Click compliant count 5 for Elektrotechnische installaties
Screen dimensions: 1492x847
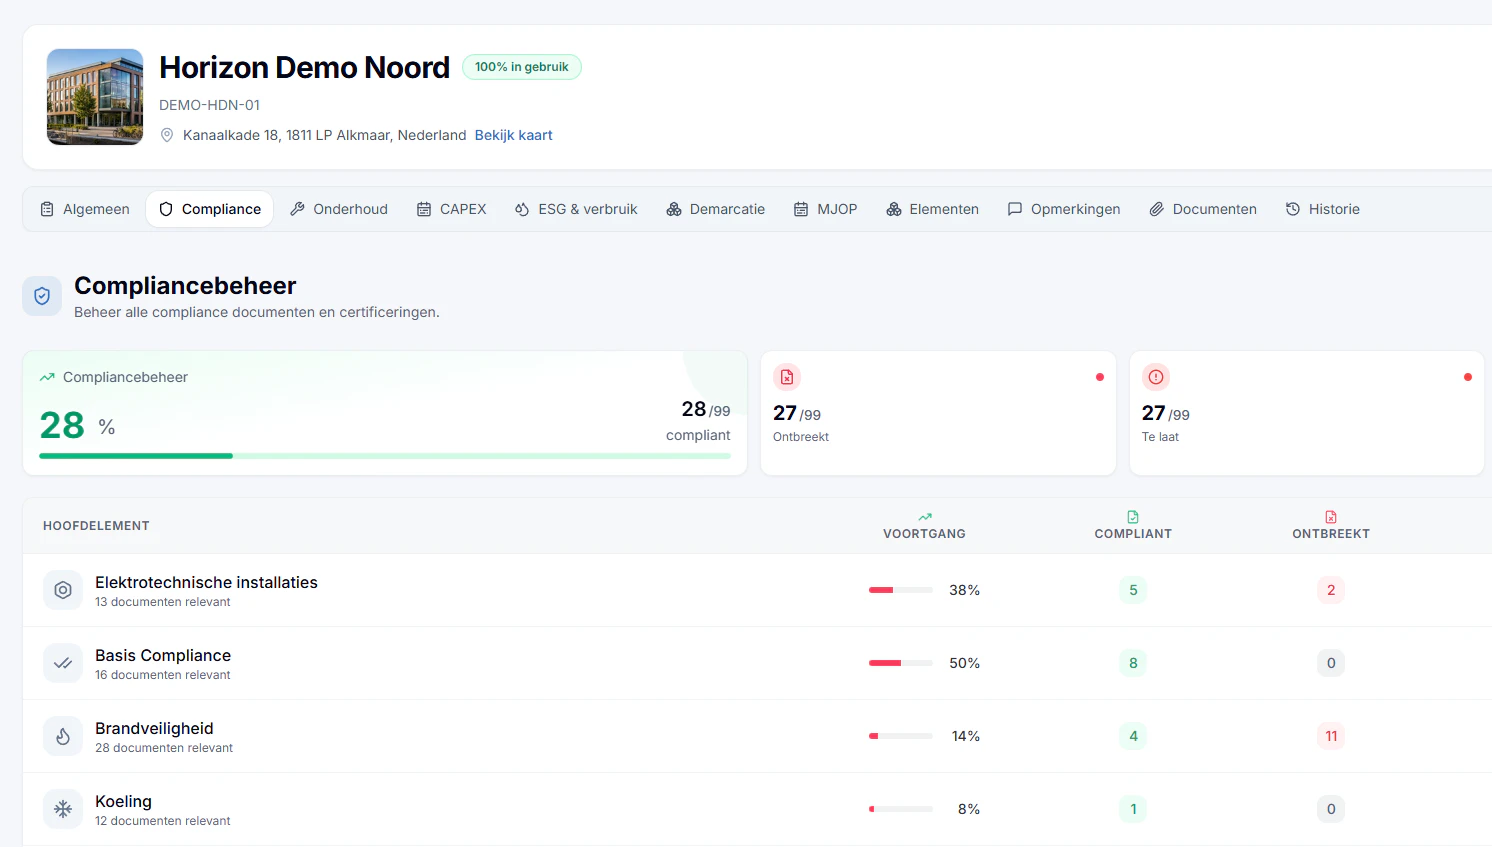click(x=1133, y=590)
